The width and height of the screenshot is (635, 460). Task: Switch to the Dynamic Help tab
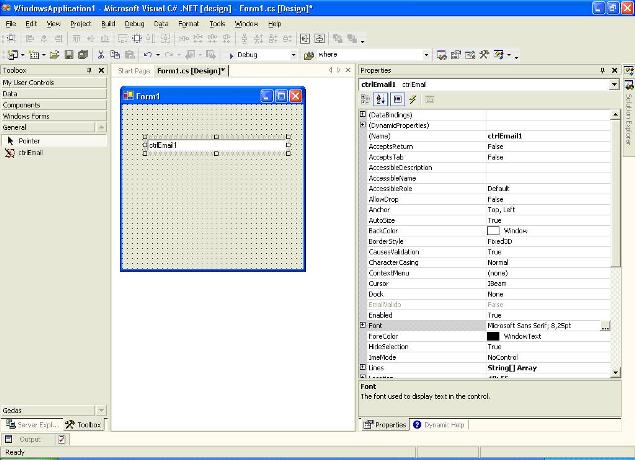pos(439,425)
